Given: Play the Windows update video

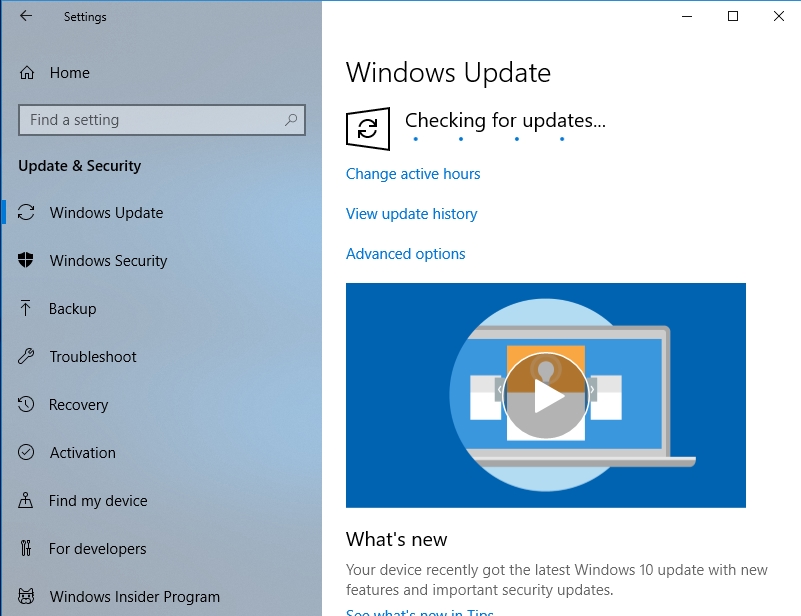Looking at the screenshot, I should [x=545, y=396].
